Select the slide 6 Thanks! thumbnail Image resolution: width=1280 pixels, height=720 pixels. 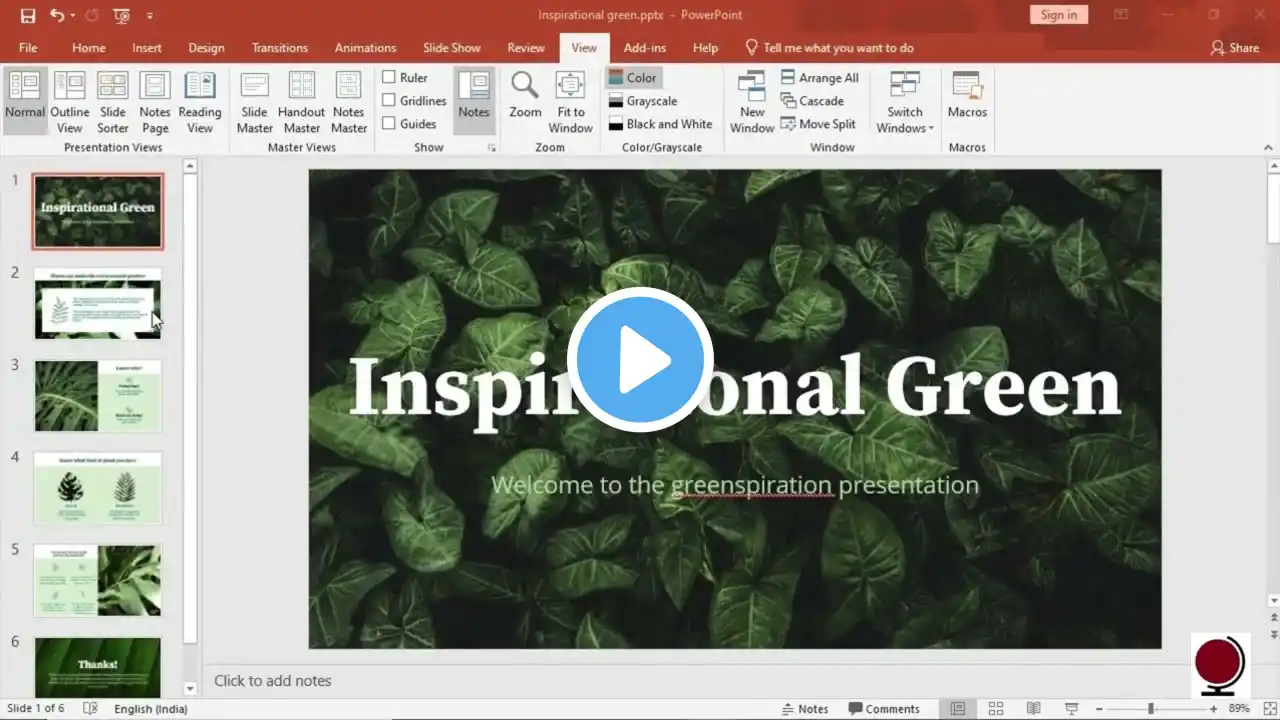tap(98, 667)
